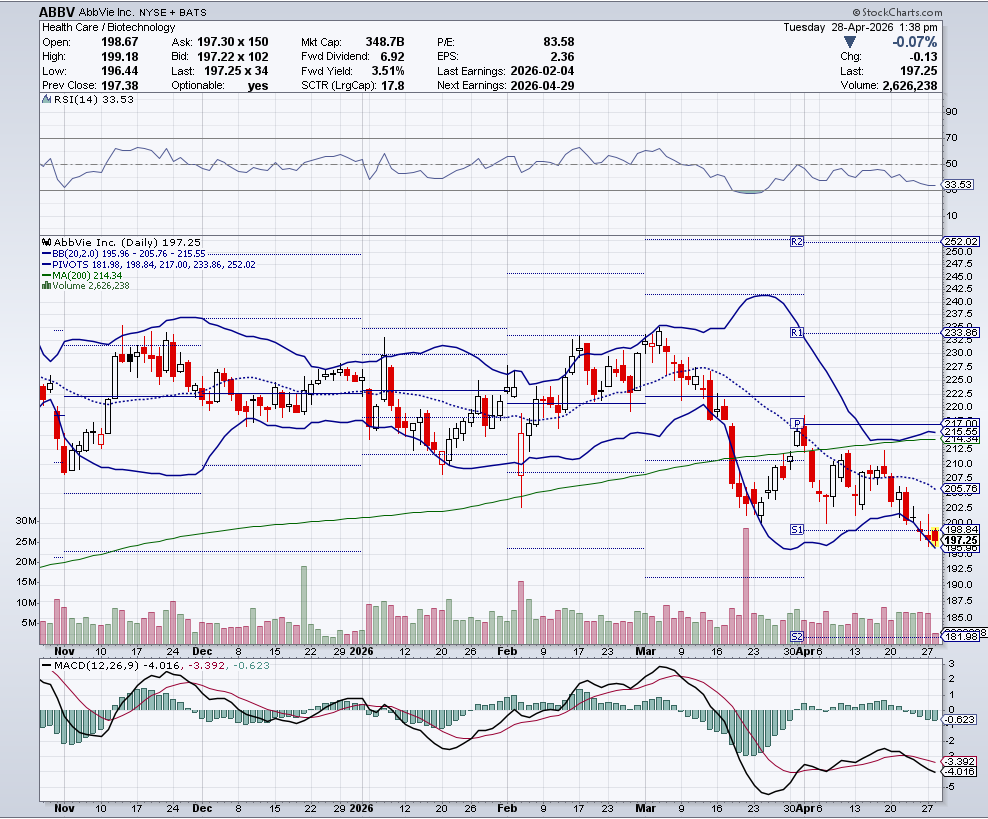Click the Dec label on price chart axis
This screenshot has height=819, width=988.
tap(202, 651)
